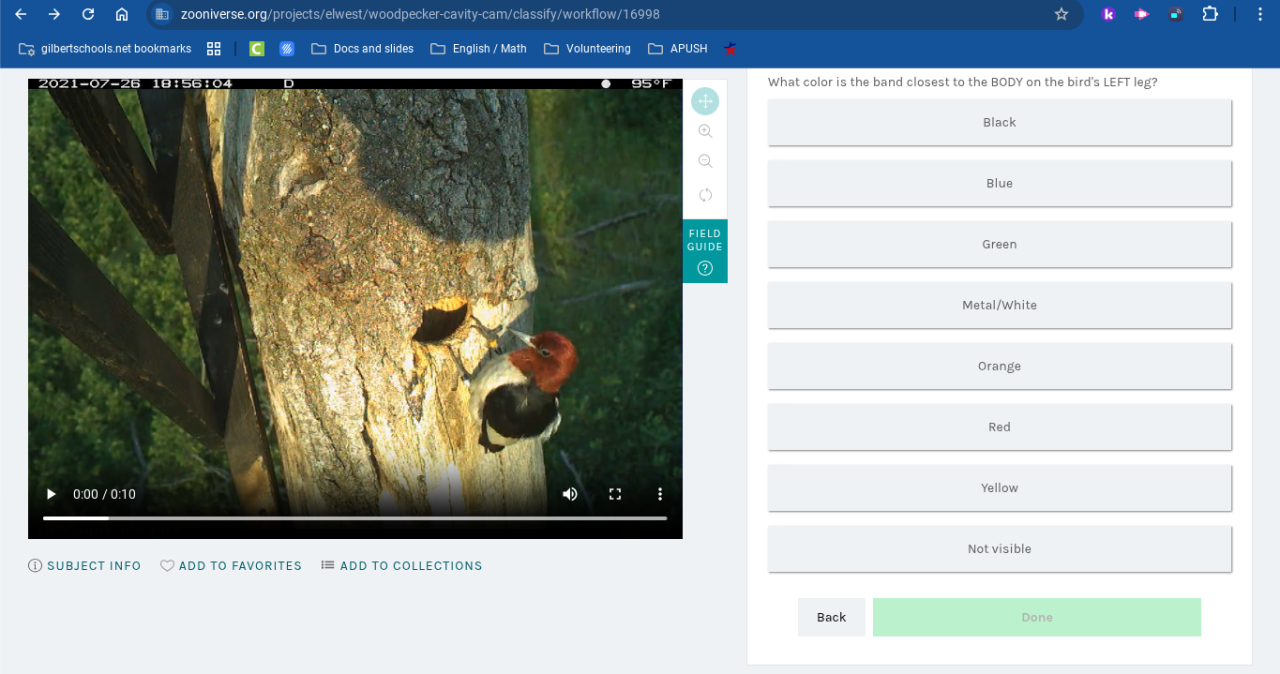Zoom out on the subject image
Screen dimensions: 1280x674
pos(705,162)
